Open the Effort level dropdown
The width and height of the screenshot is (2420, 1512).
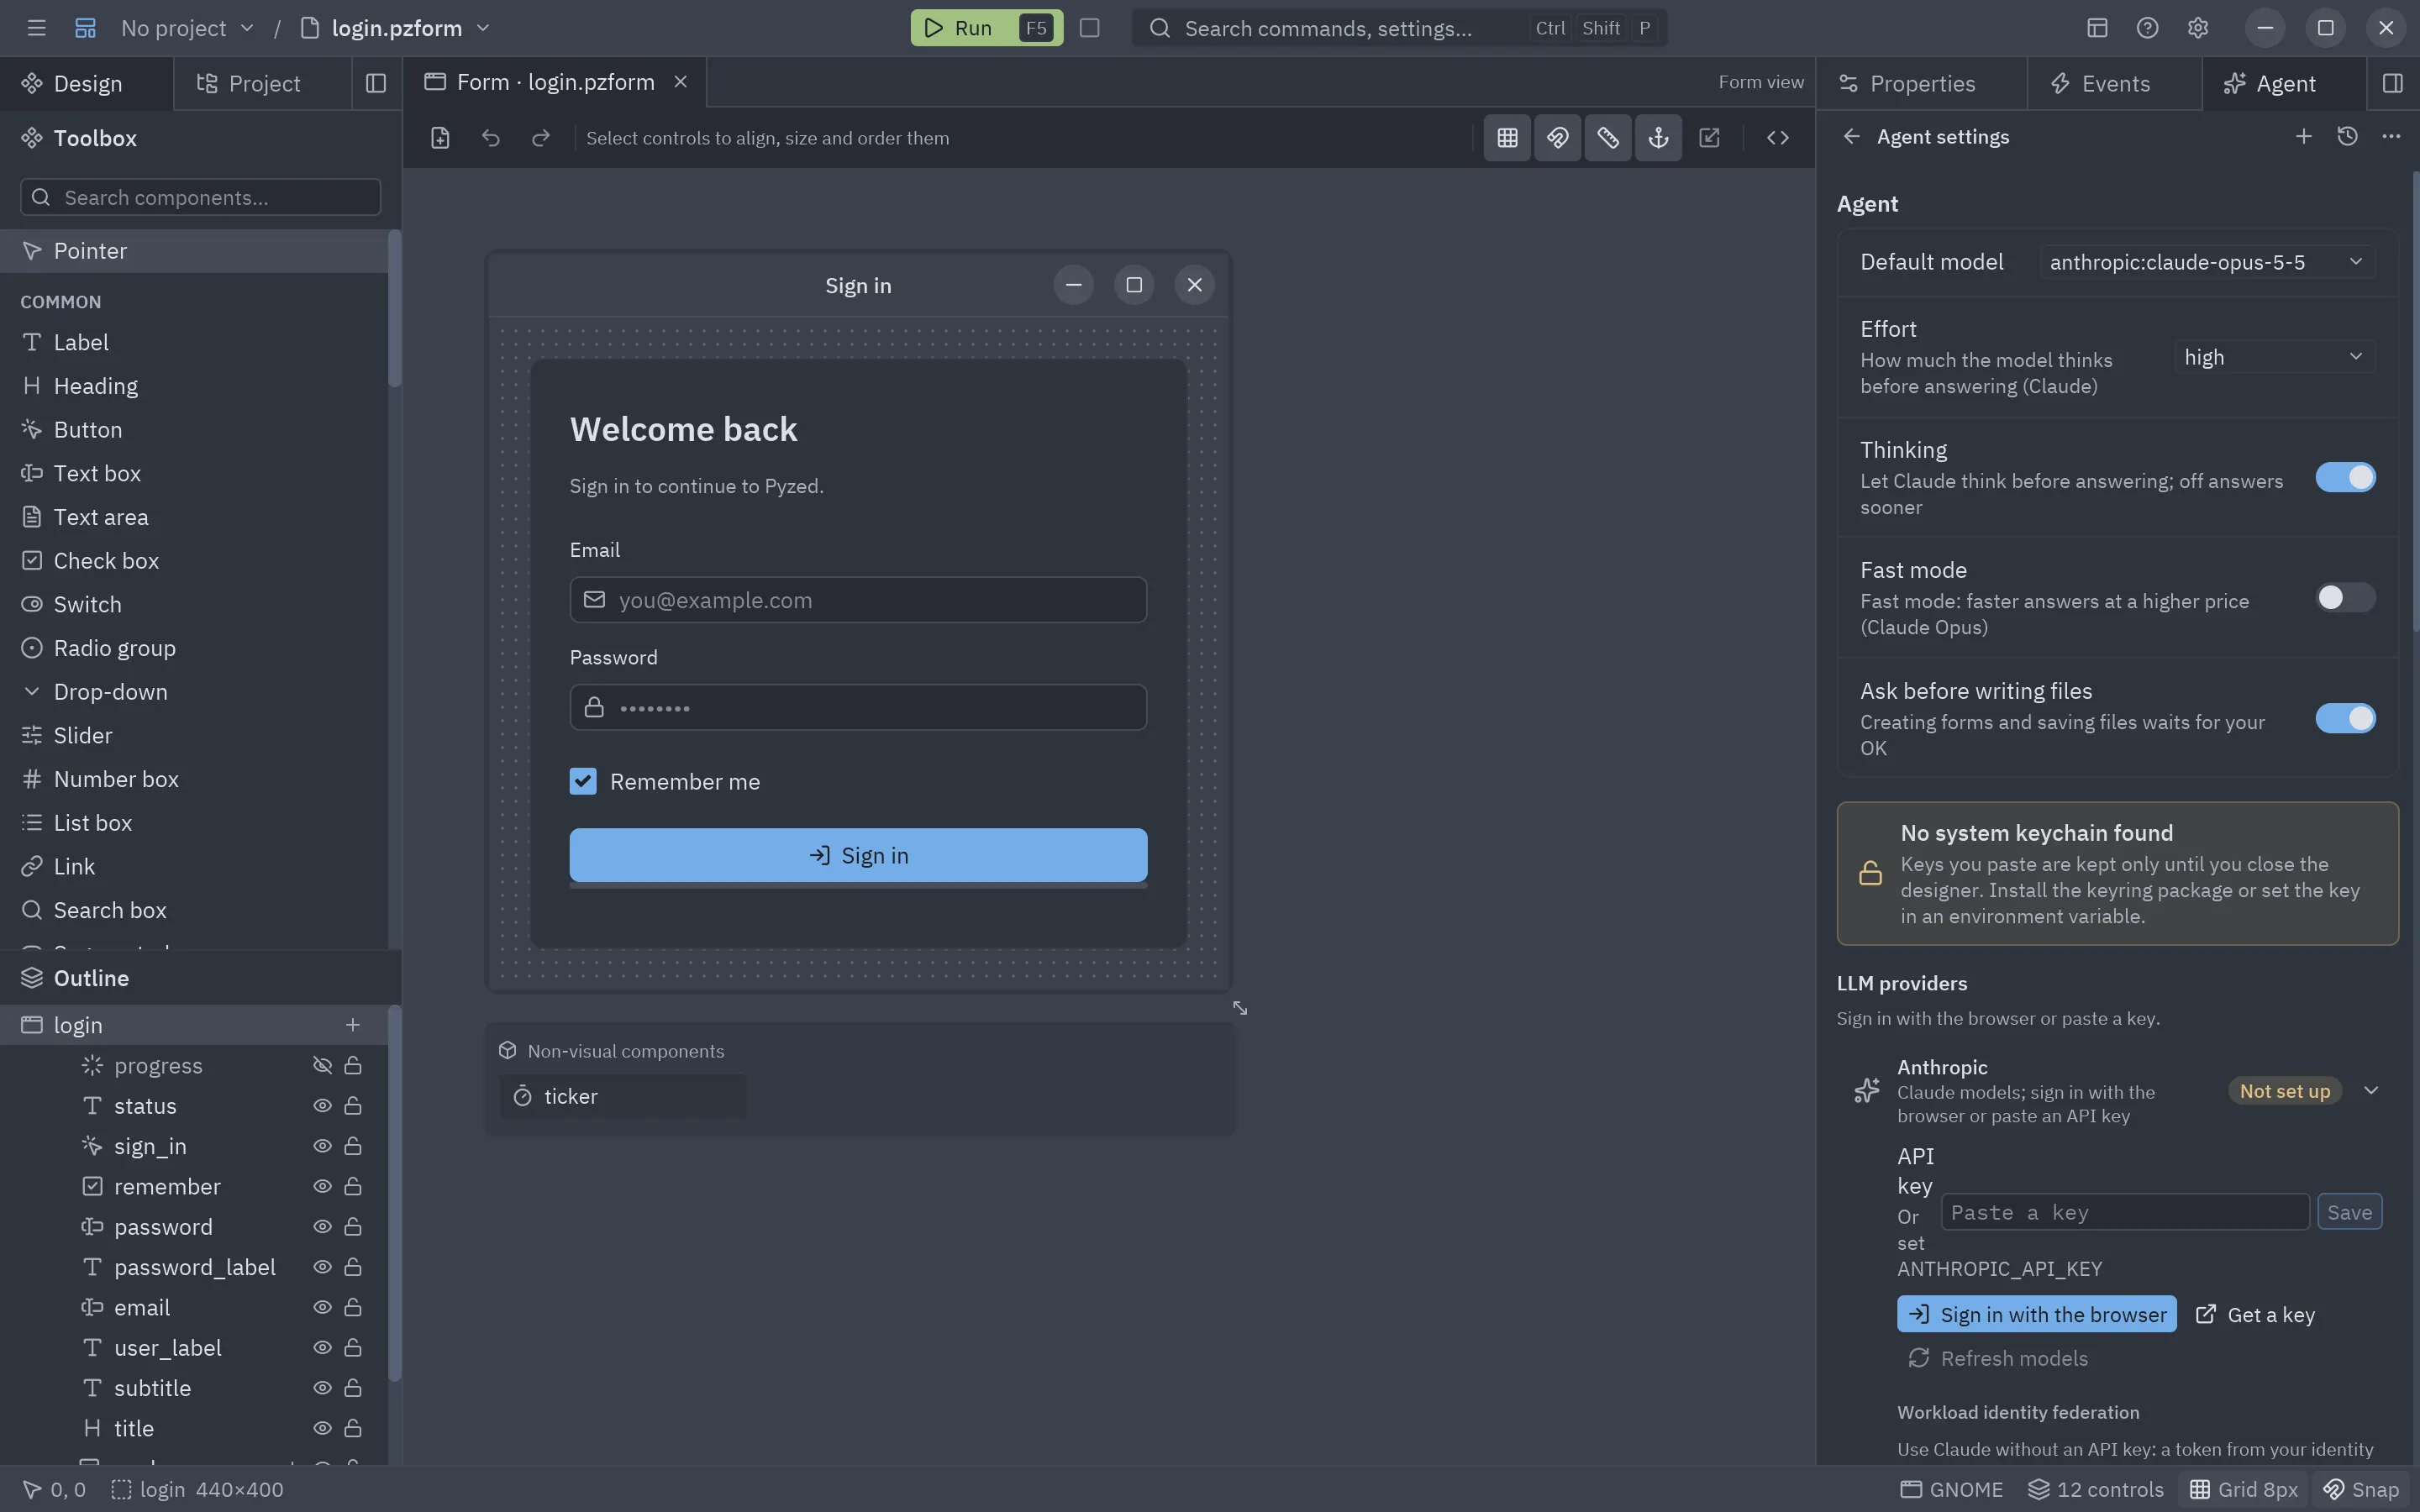(x=2274, y=357)
